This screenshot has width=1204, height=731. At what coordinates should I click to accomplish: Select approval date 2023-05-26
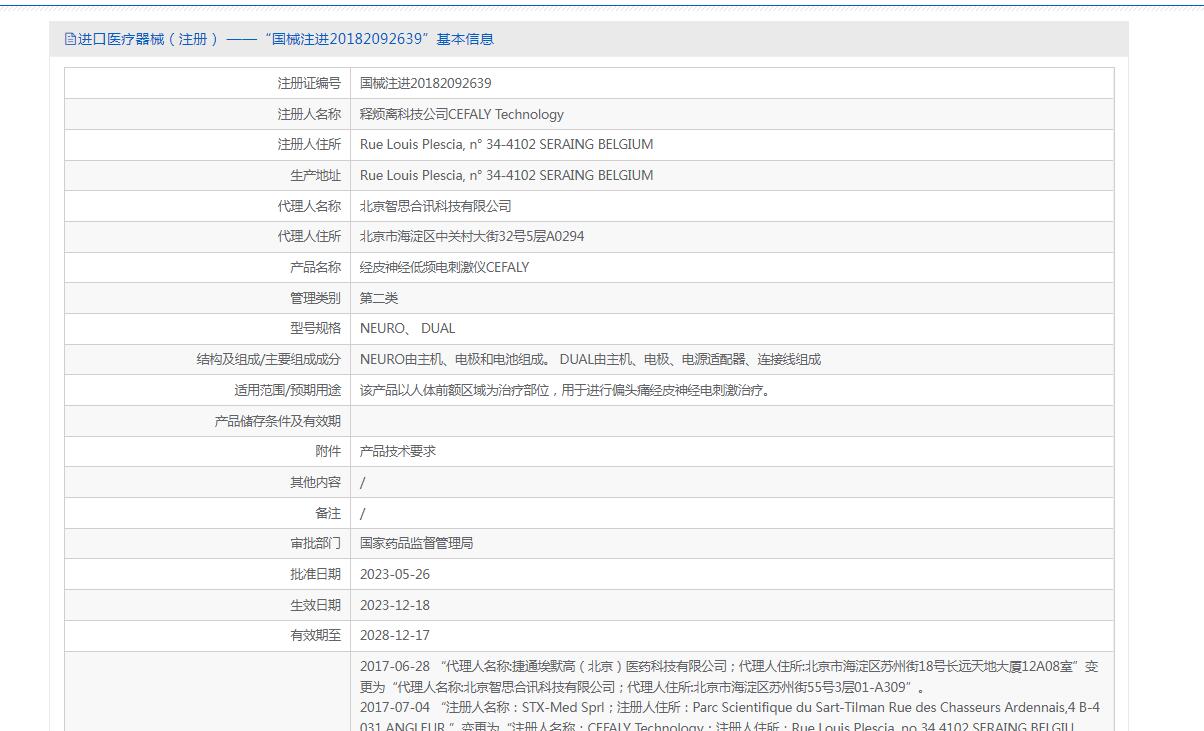(395, 574)
